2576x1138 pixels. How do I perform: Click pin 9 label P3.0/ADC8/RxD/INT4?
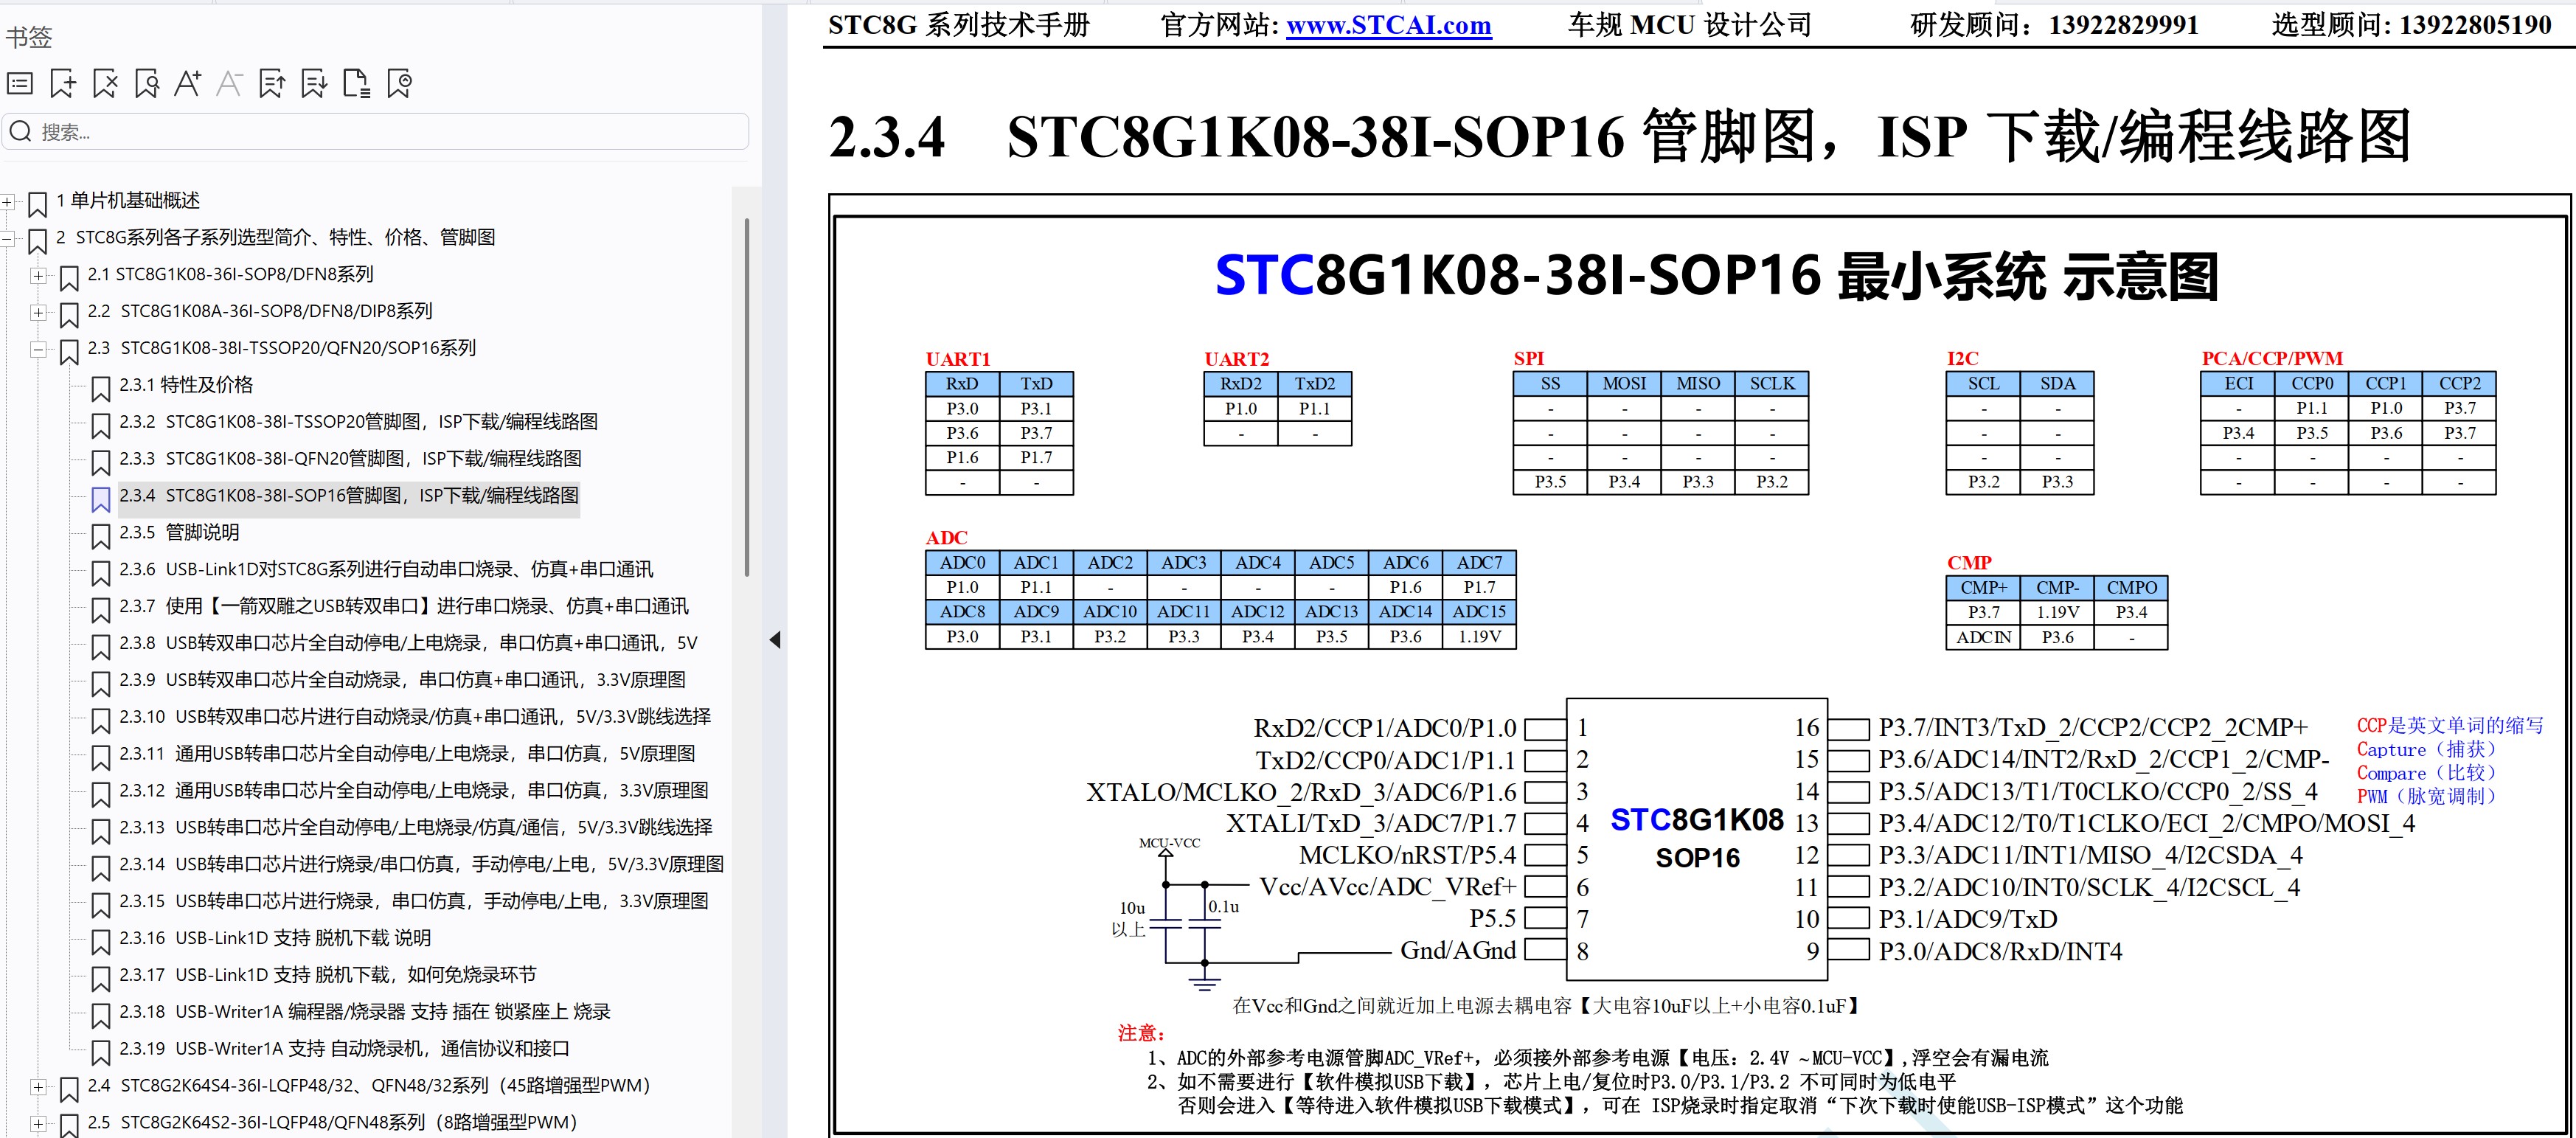2000,951
